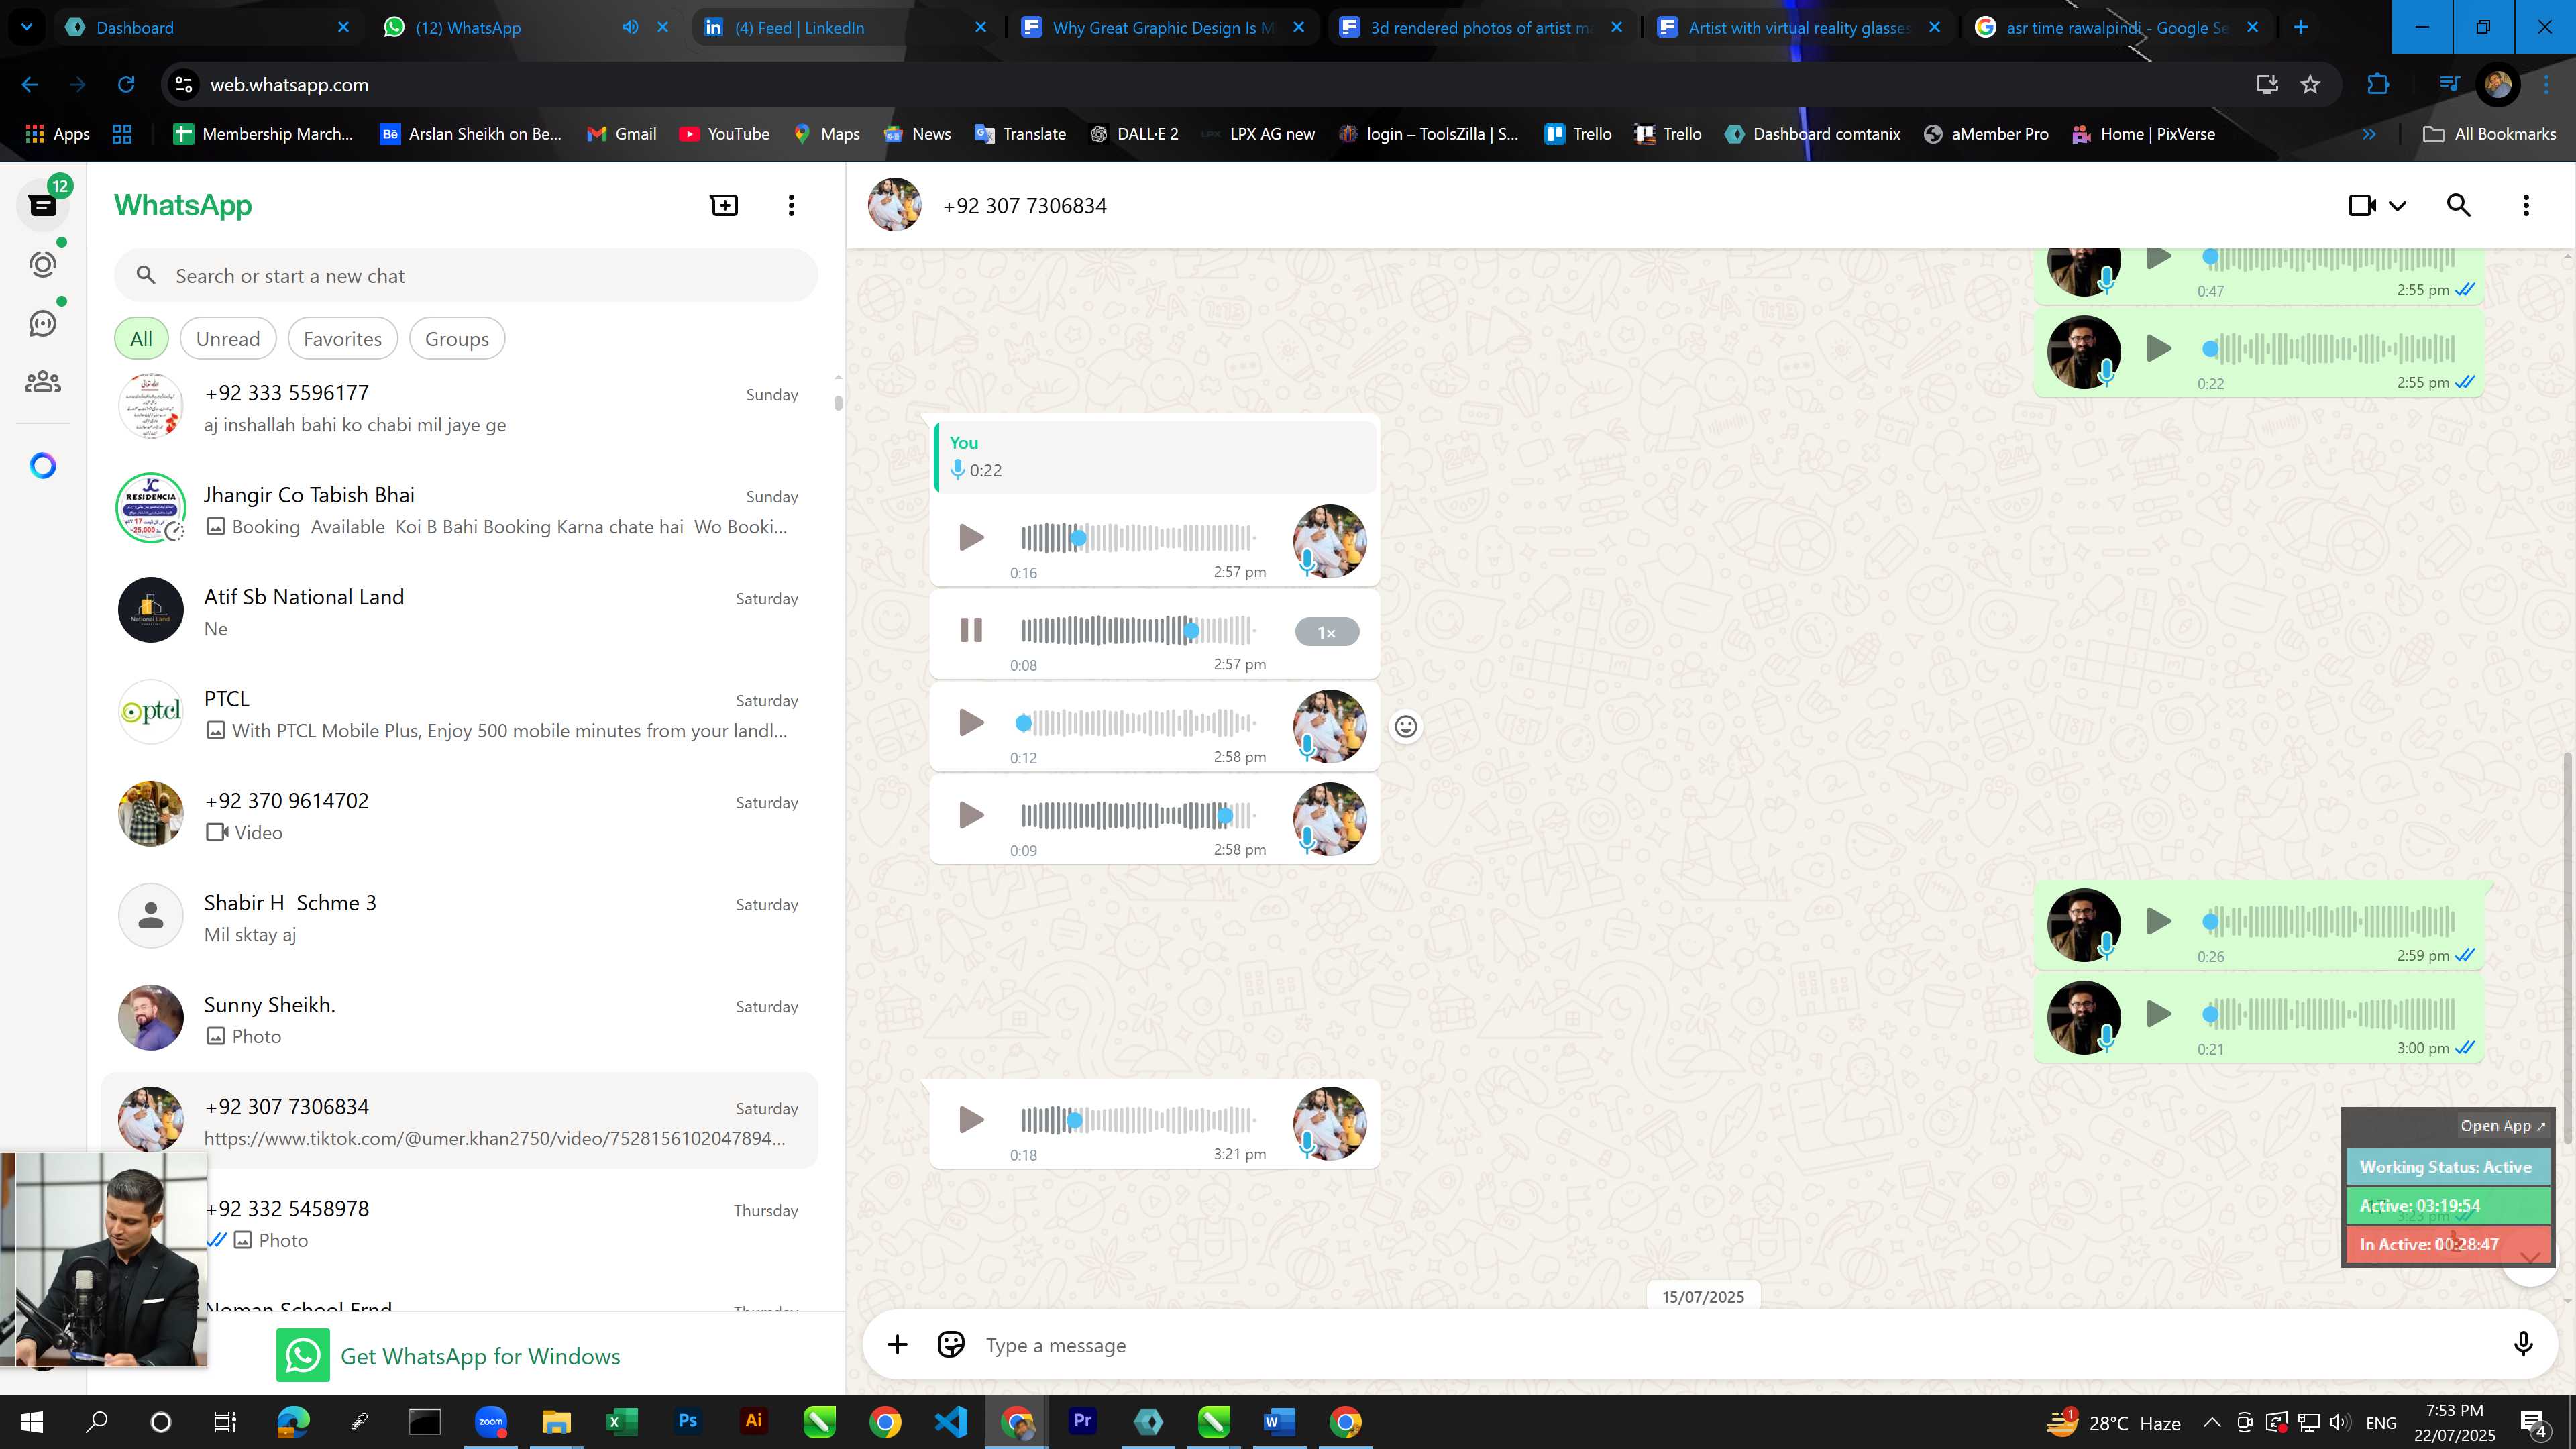Bookmark this page with the star
The height and width of the screenshot is (1449, 2576).
click(2310, 85)
